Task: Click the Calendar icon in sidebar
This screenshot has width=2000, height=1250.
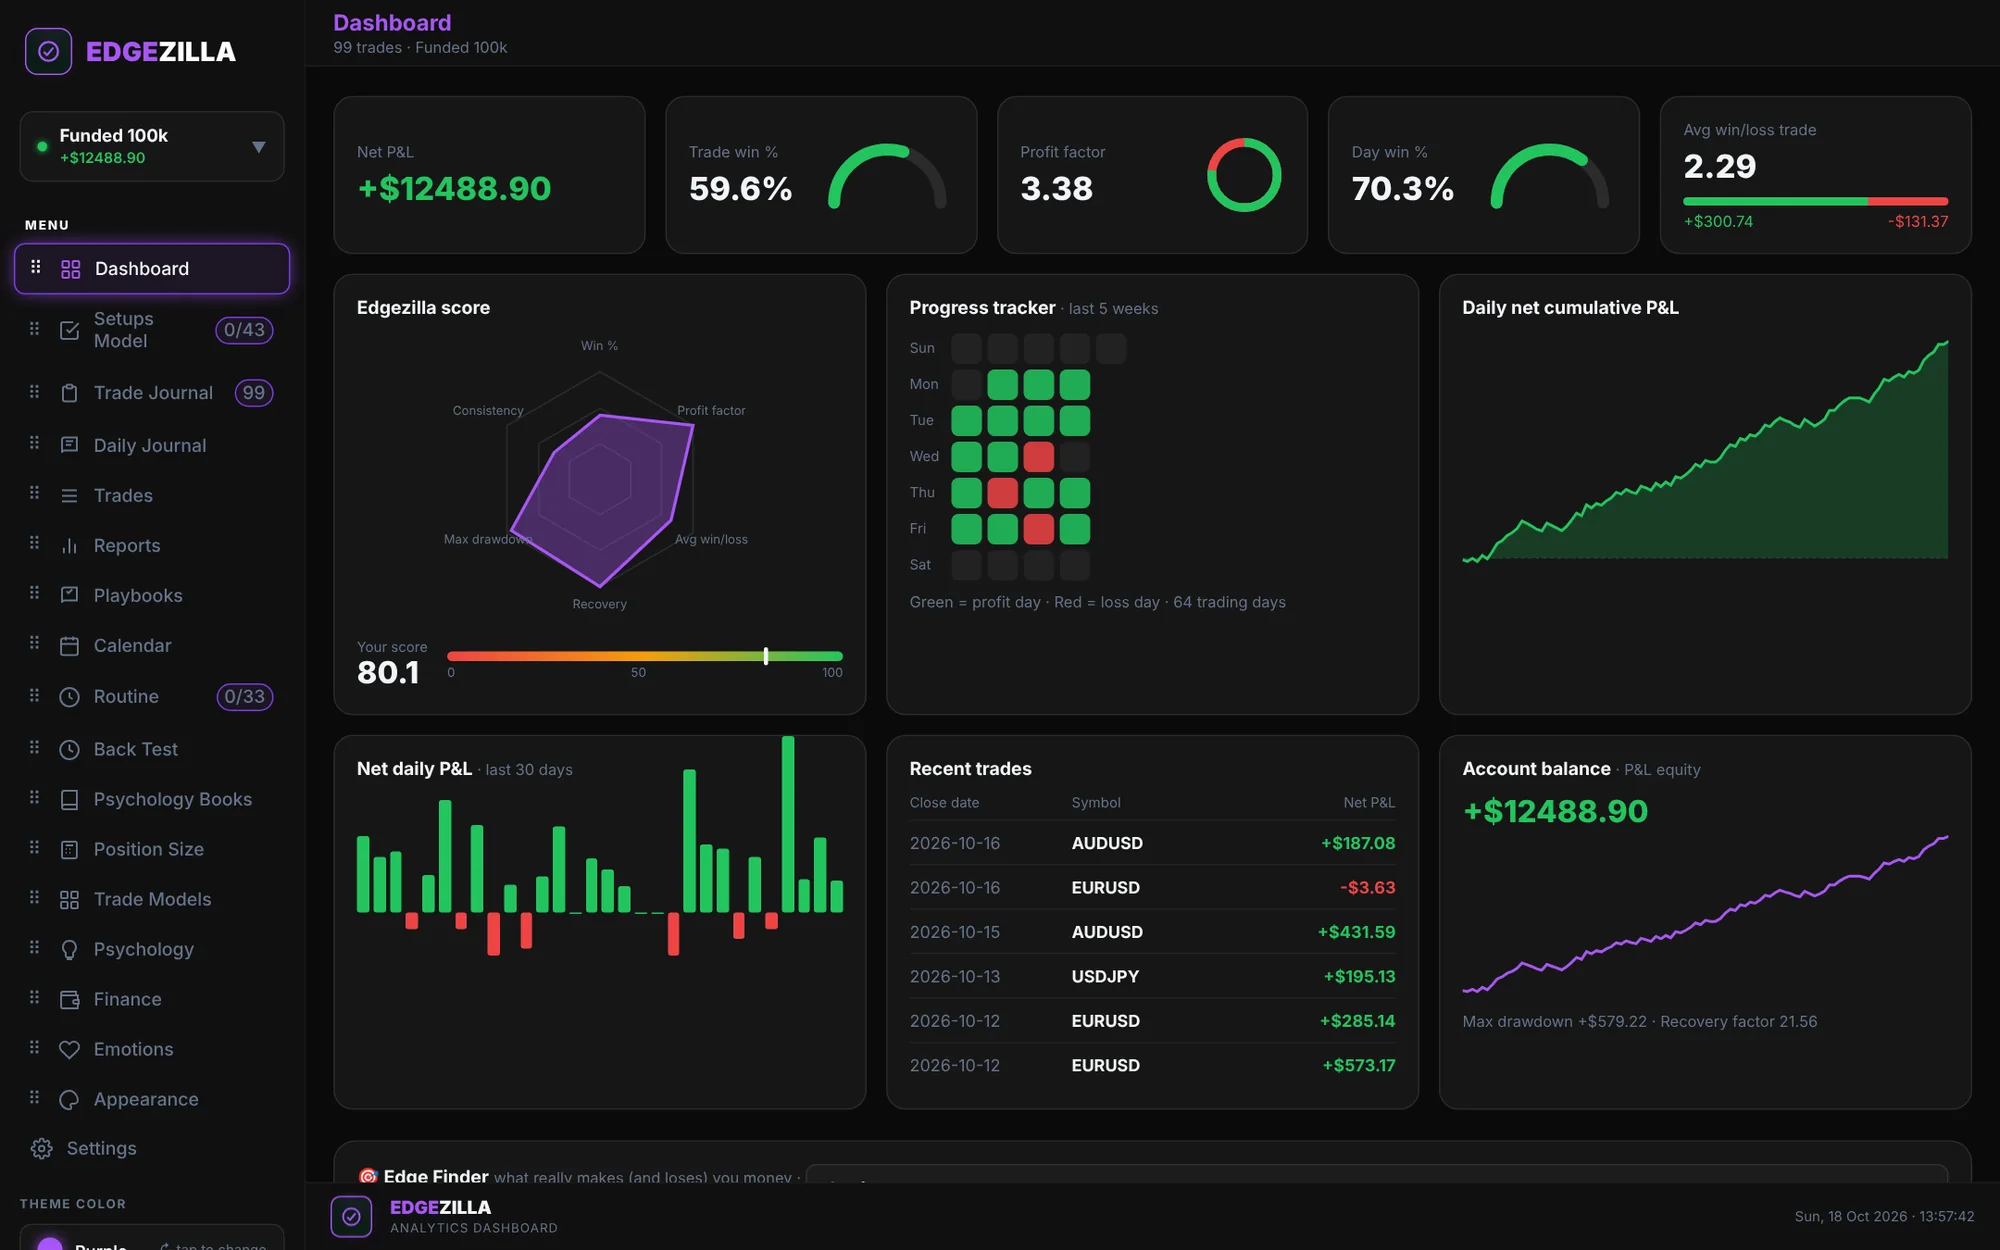Action: [69, 646]
